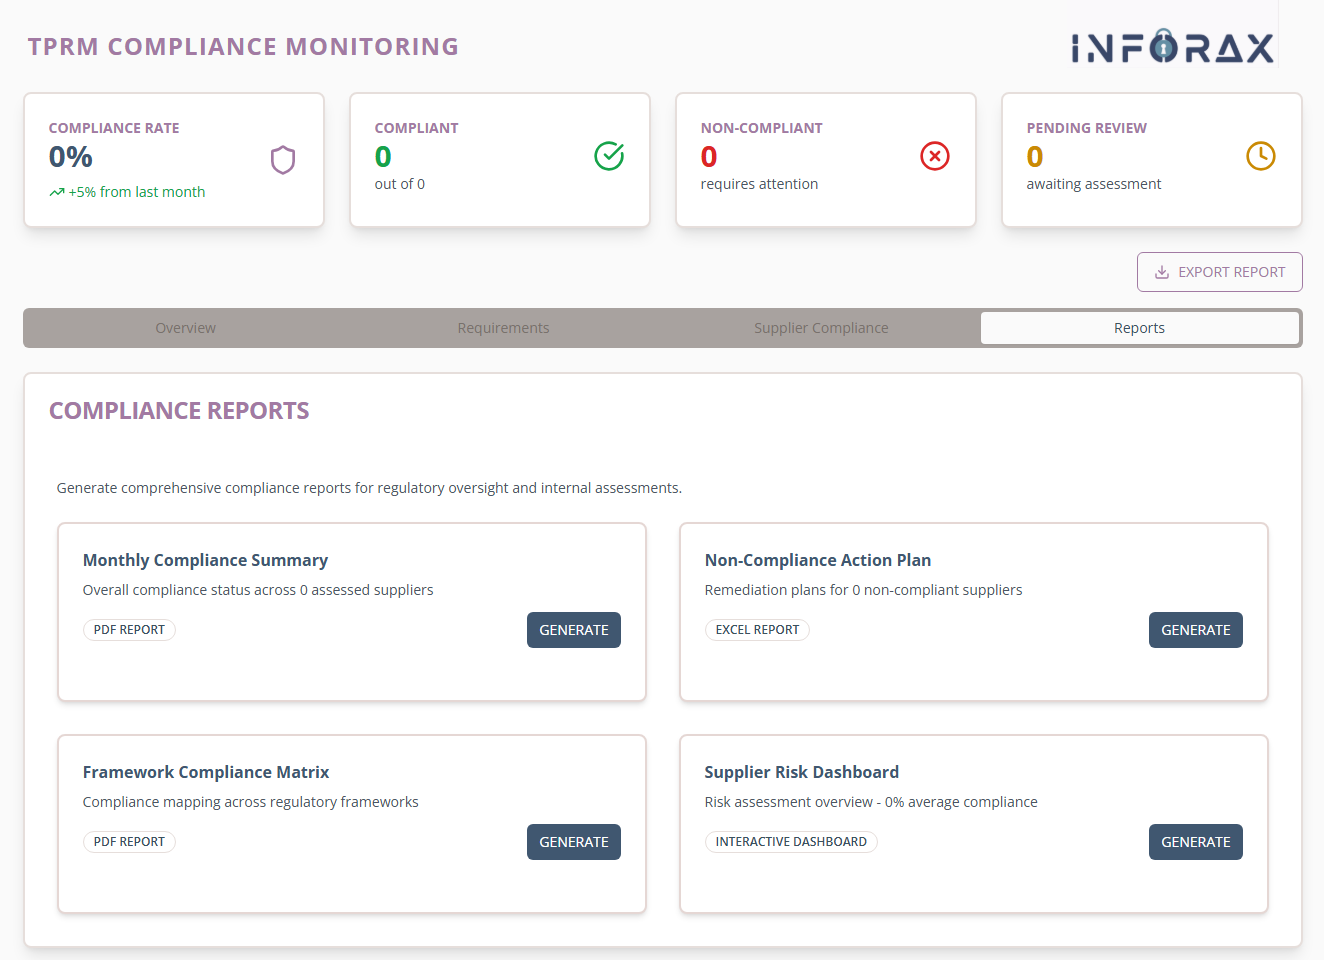Switch to the Supplier Compliance tab
Viewport: 1324px width, 960px height.
[x=821, y=327]
